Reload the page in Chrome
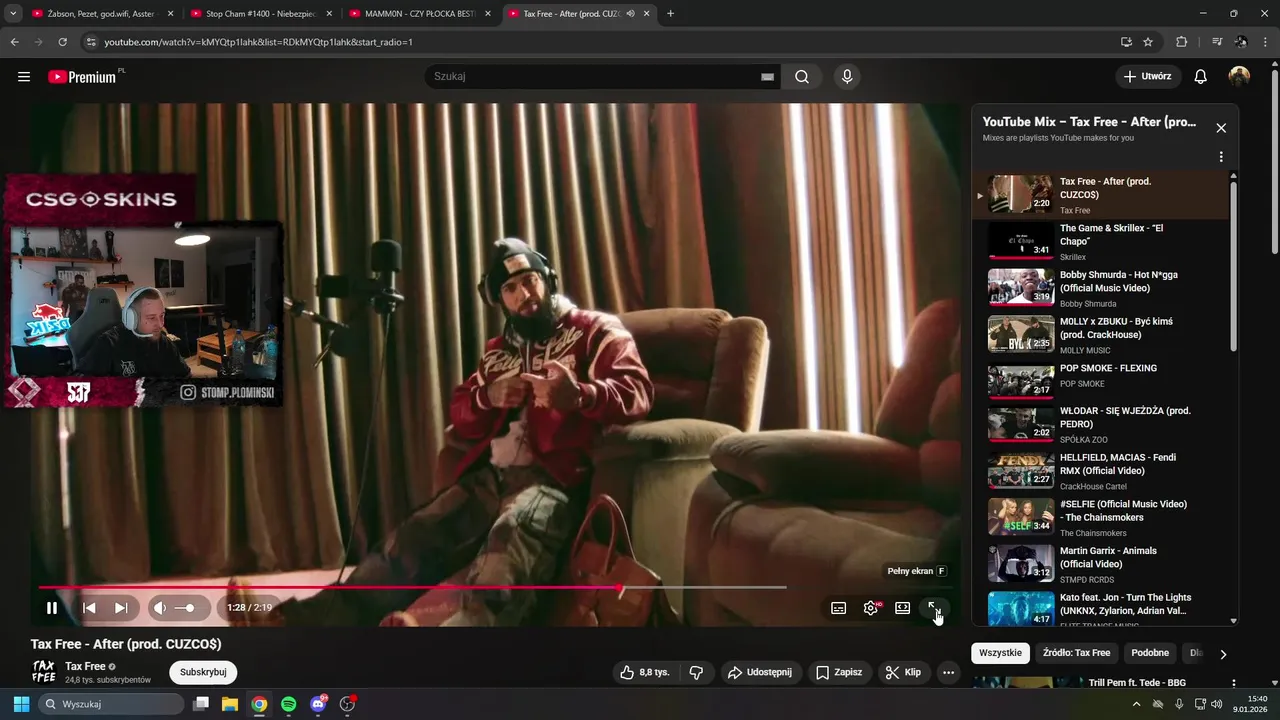 [62, 42]
